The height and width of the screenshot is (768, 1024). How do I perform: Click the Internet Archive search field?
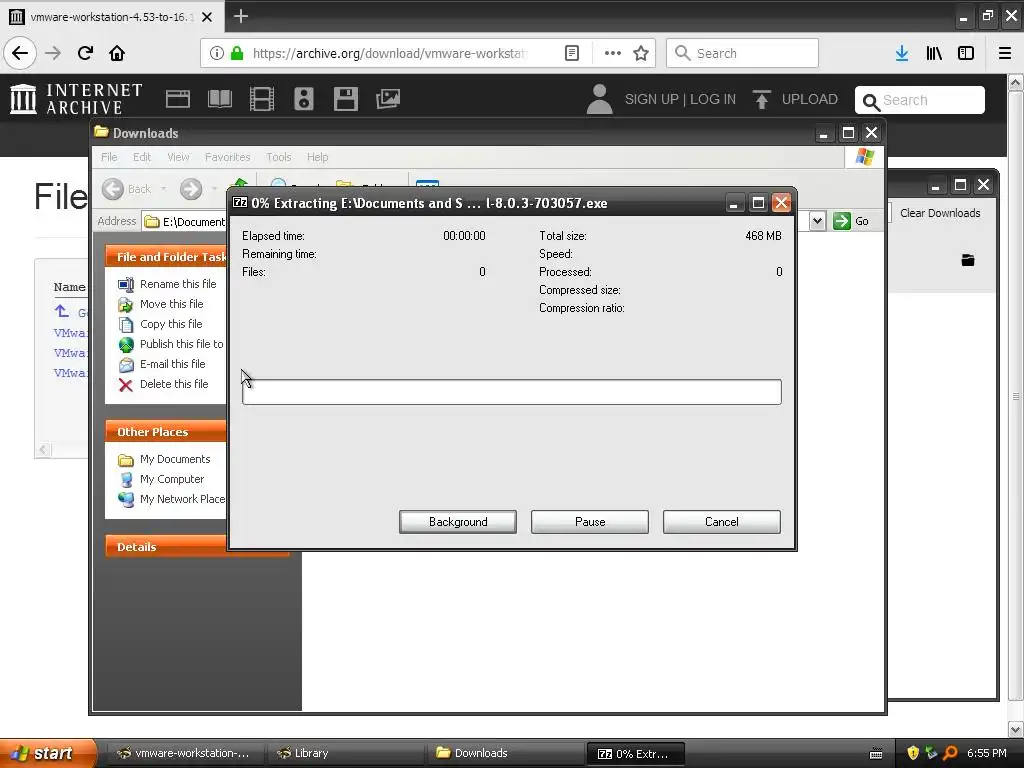point(920,100)
